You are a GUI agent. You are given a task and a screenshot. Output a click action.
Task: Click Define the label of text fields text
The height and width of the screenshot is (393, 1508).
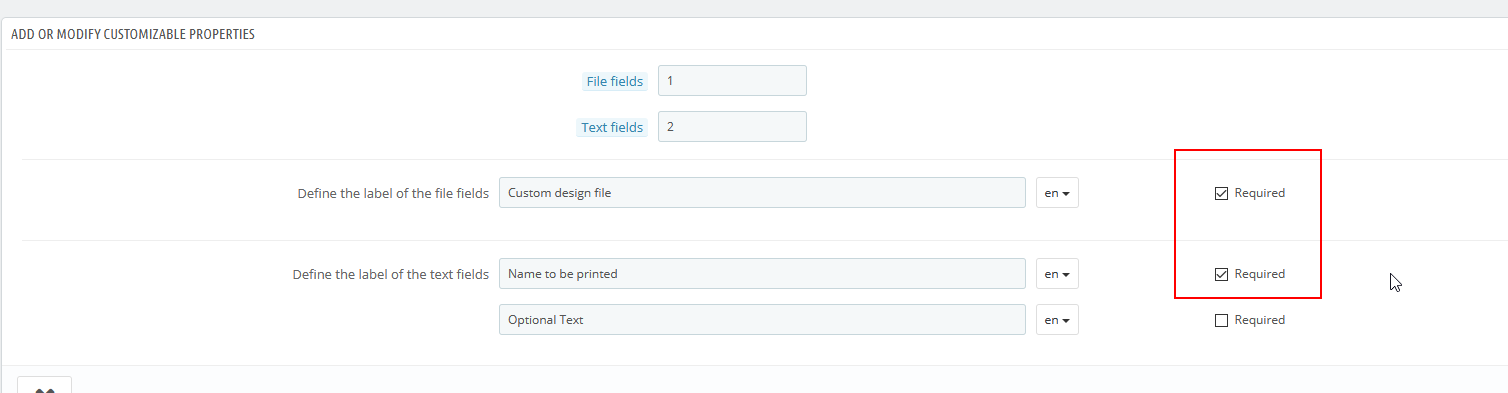pyautogui.click(x=391, y=274)
